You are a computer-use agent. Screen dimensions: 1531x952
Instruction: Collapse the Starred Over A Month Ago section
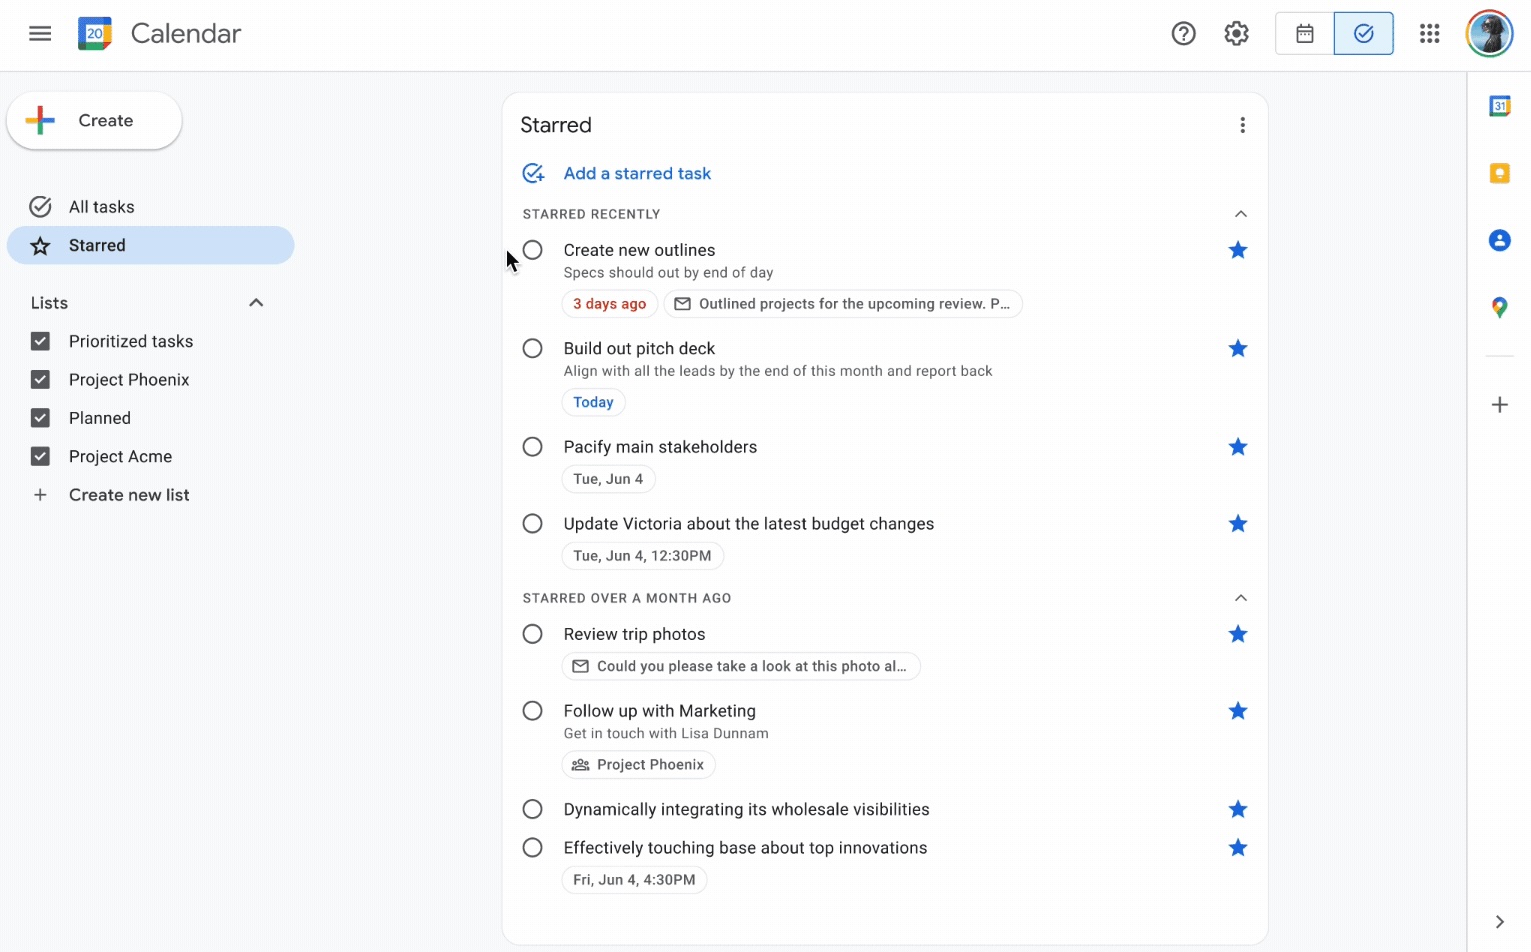click(x=1241, y=597)
